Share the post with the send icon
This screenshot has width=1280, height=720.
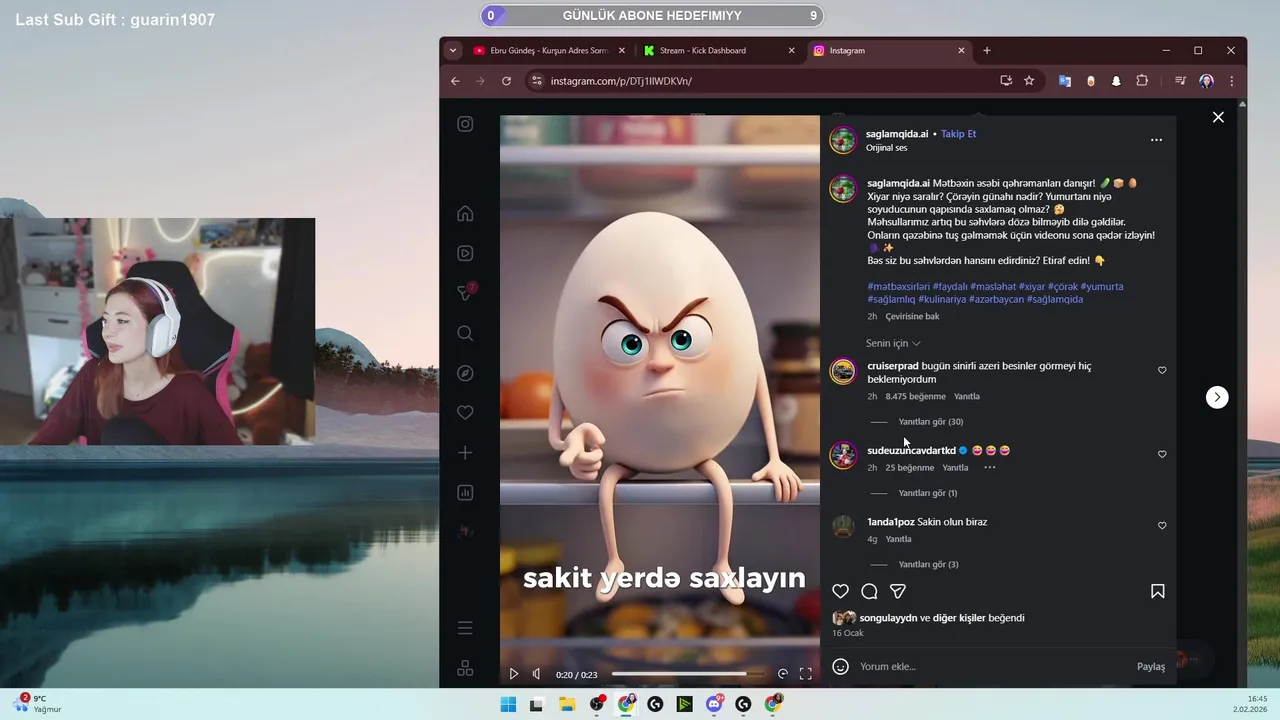[x=898, y=591]
